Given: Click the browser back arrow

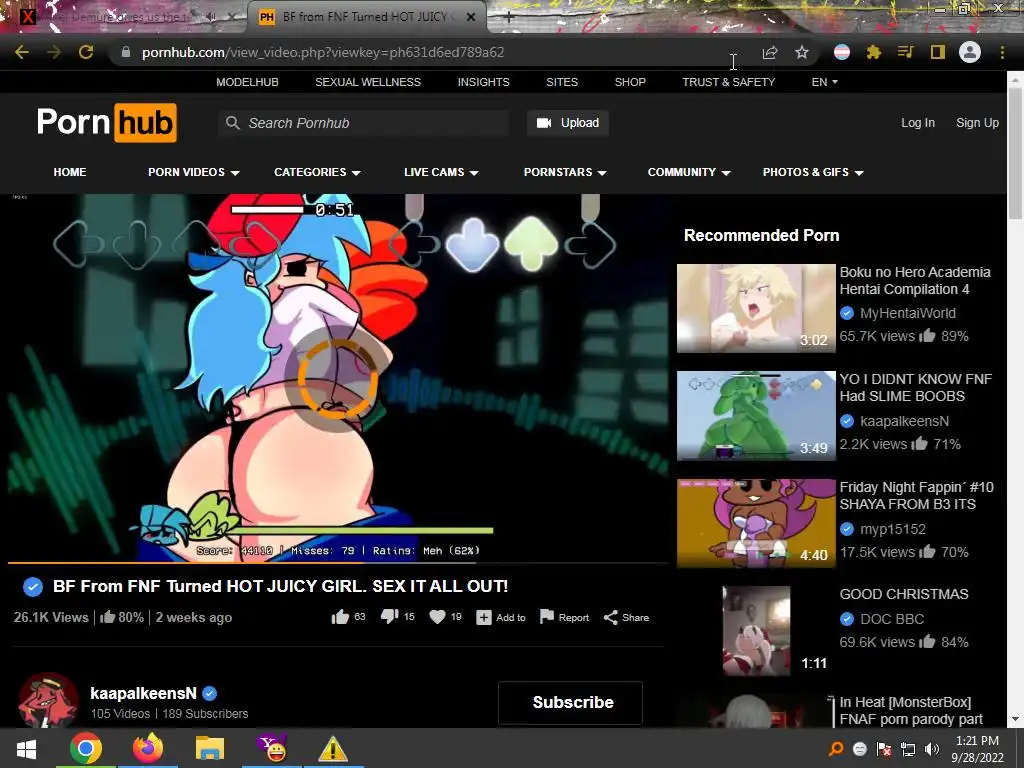Looking at the screenshot, I should point(22,52).
